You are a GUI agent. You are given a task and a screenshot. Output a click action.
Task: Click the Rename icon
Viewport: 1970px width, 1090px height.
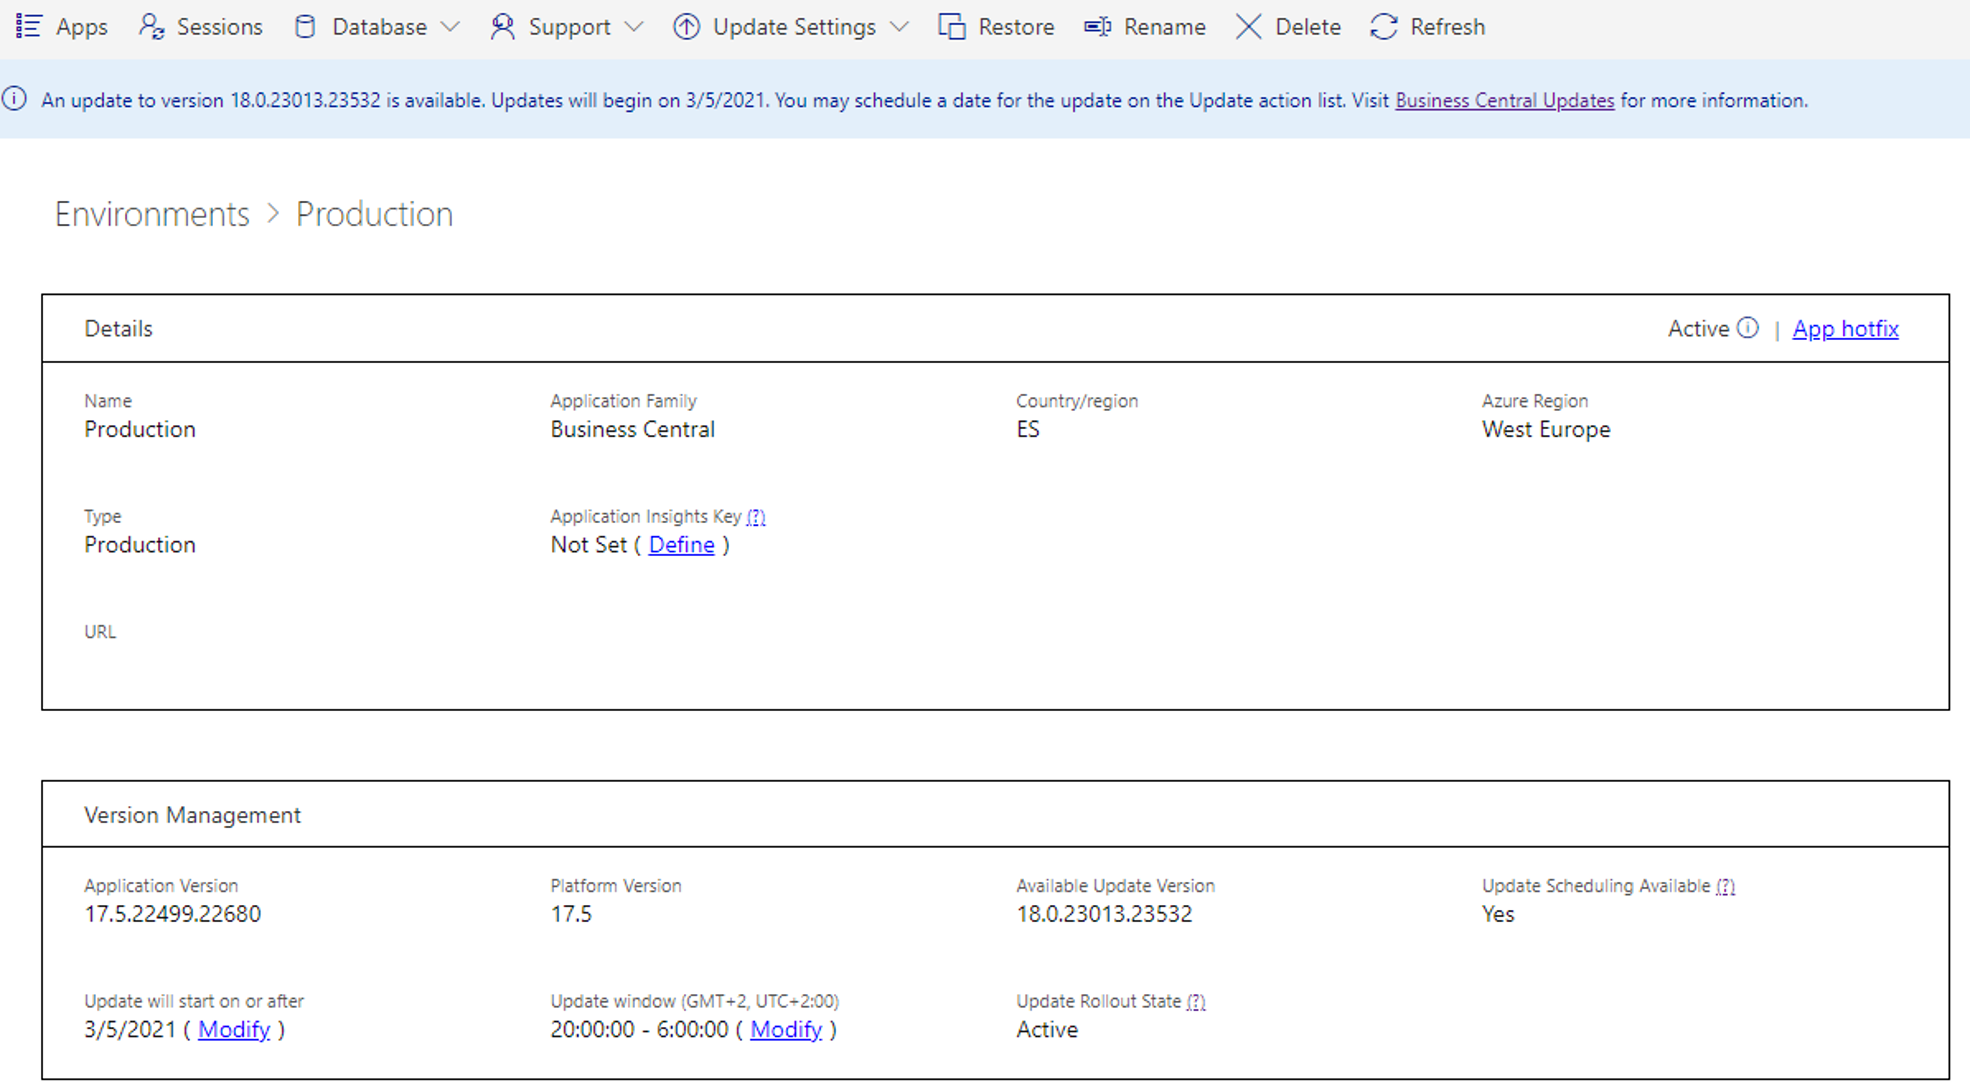pyautogui.click(x=1097, y=26)
